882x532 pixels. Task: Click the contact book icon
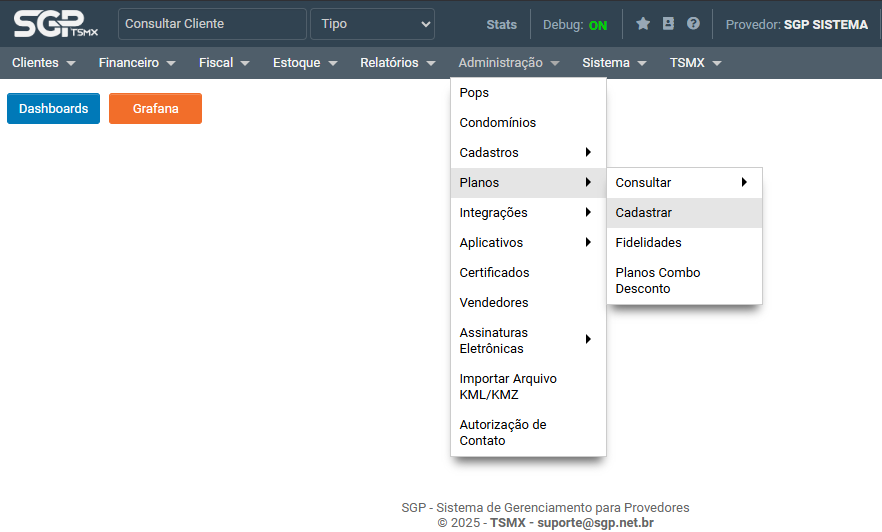[668, 24]
